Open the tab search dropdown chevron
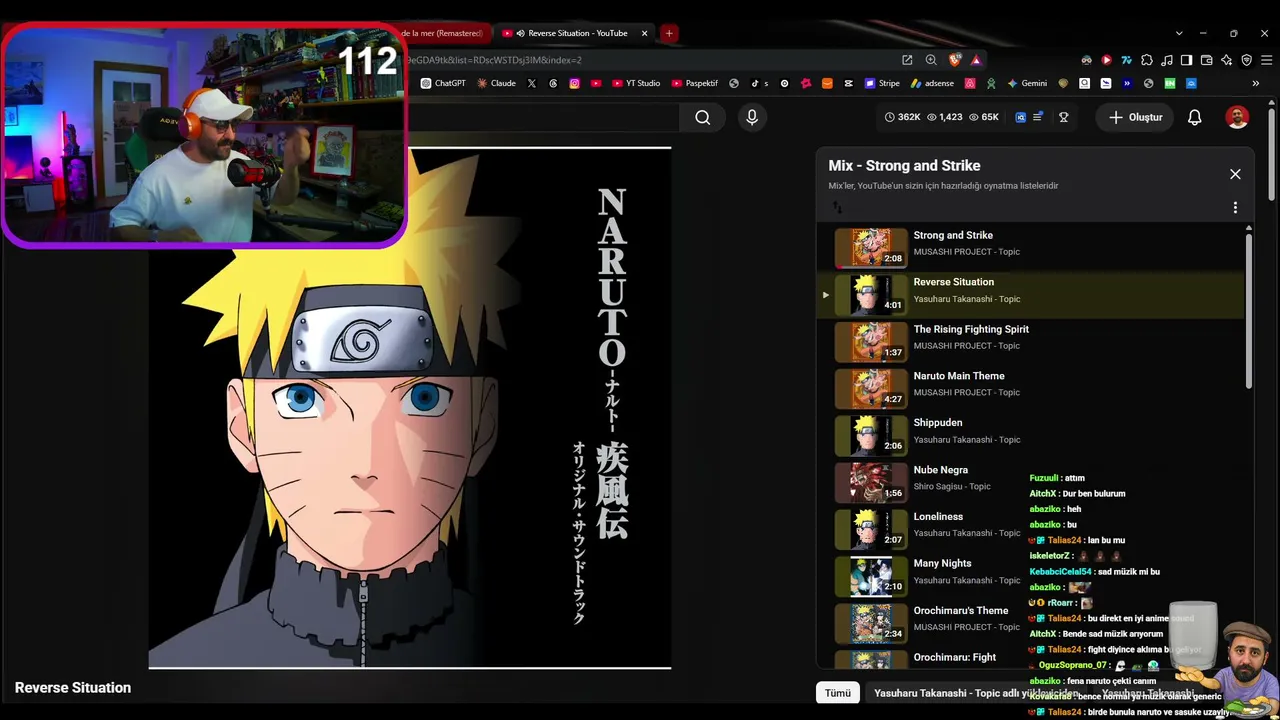Image resolution: width=1280 pixels, height=720 pixels. (x=1179, y=33)
